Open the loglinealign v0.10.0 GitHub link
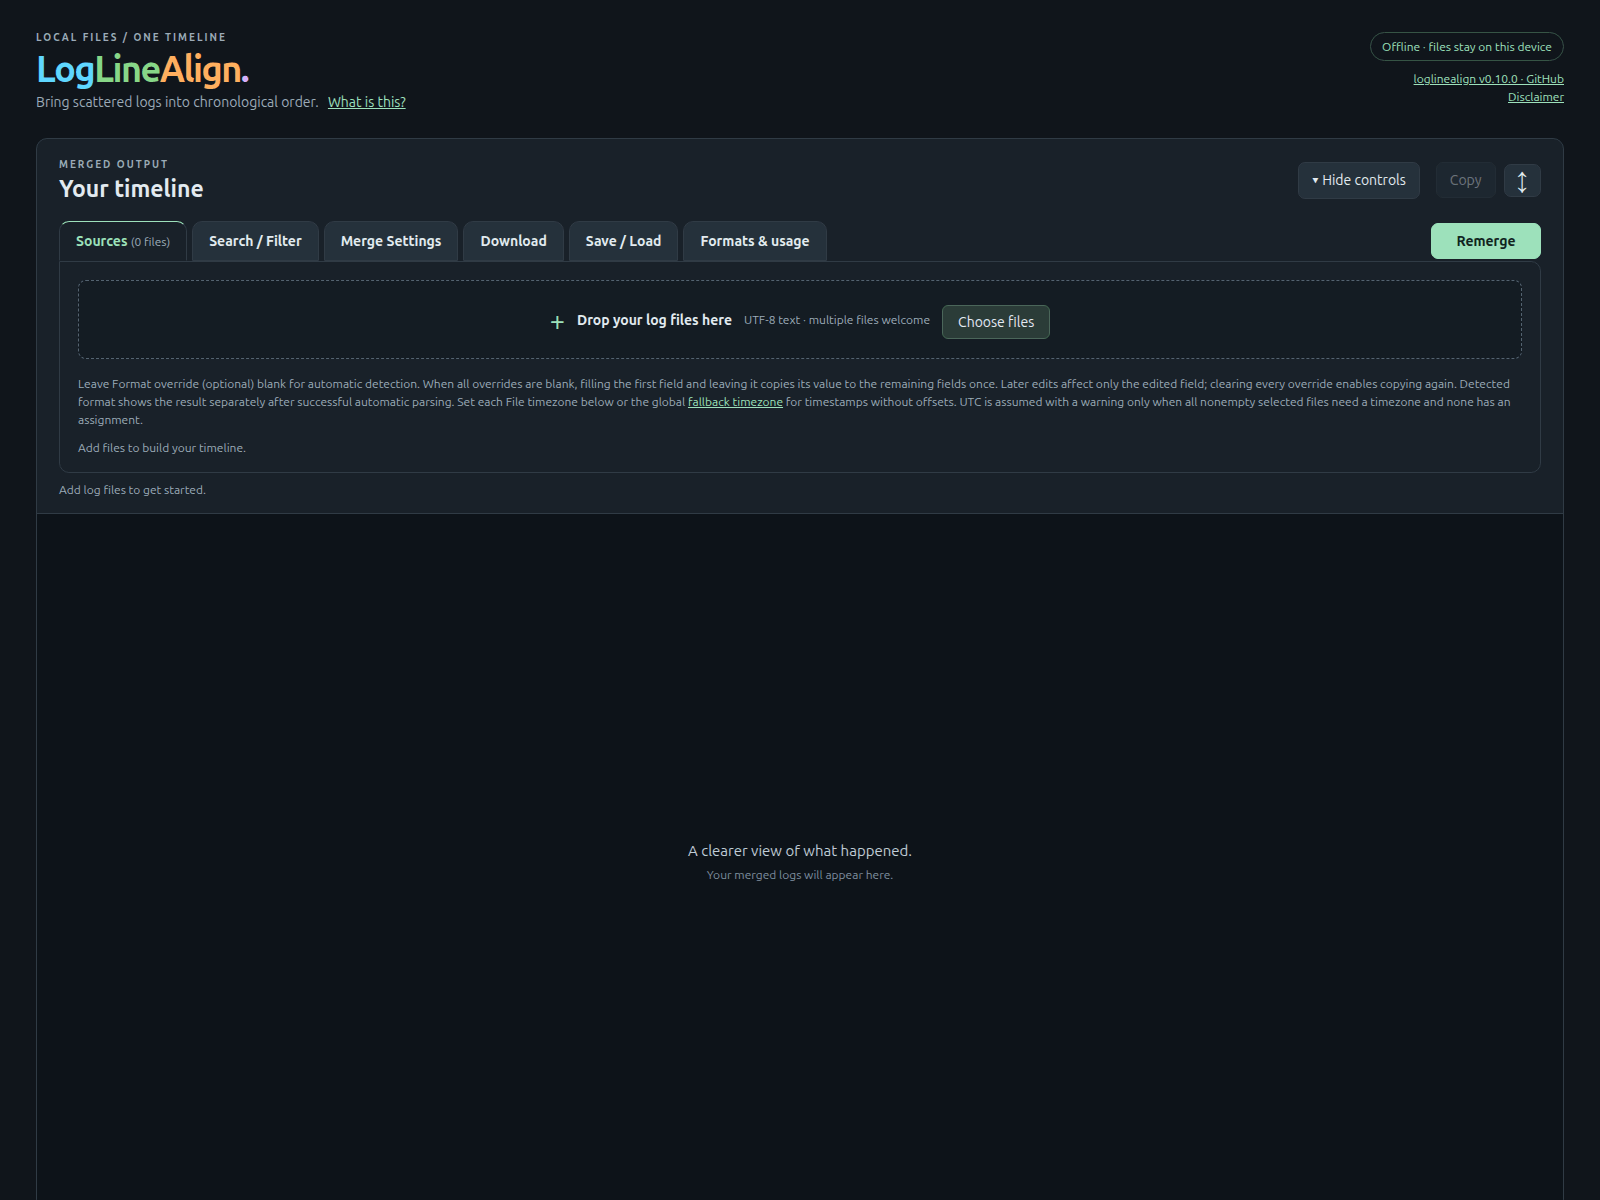The height and width of the screenshot is (1200, 1600). [1488, 79]
